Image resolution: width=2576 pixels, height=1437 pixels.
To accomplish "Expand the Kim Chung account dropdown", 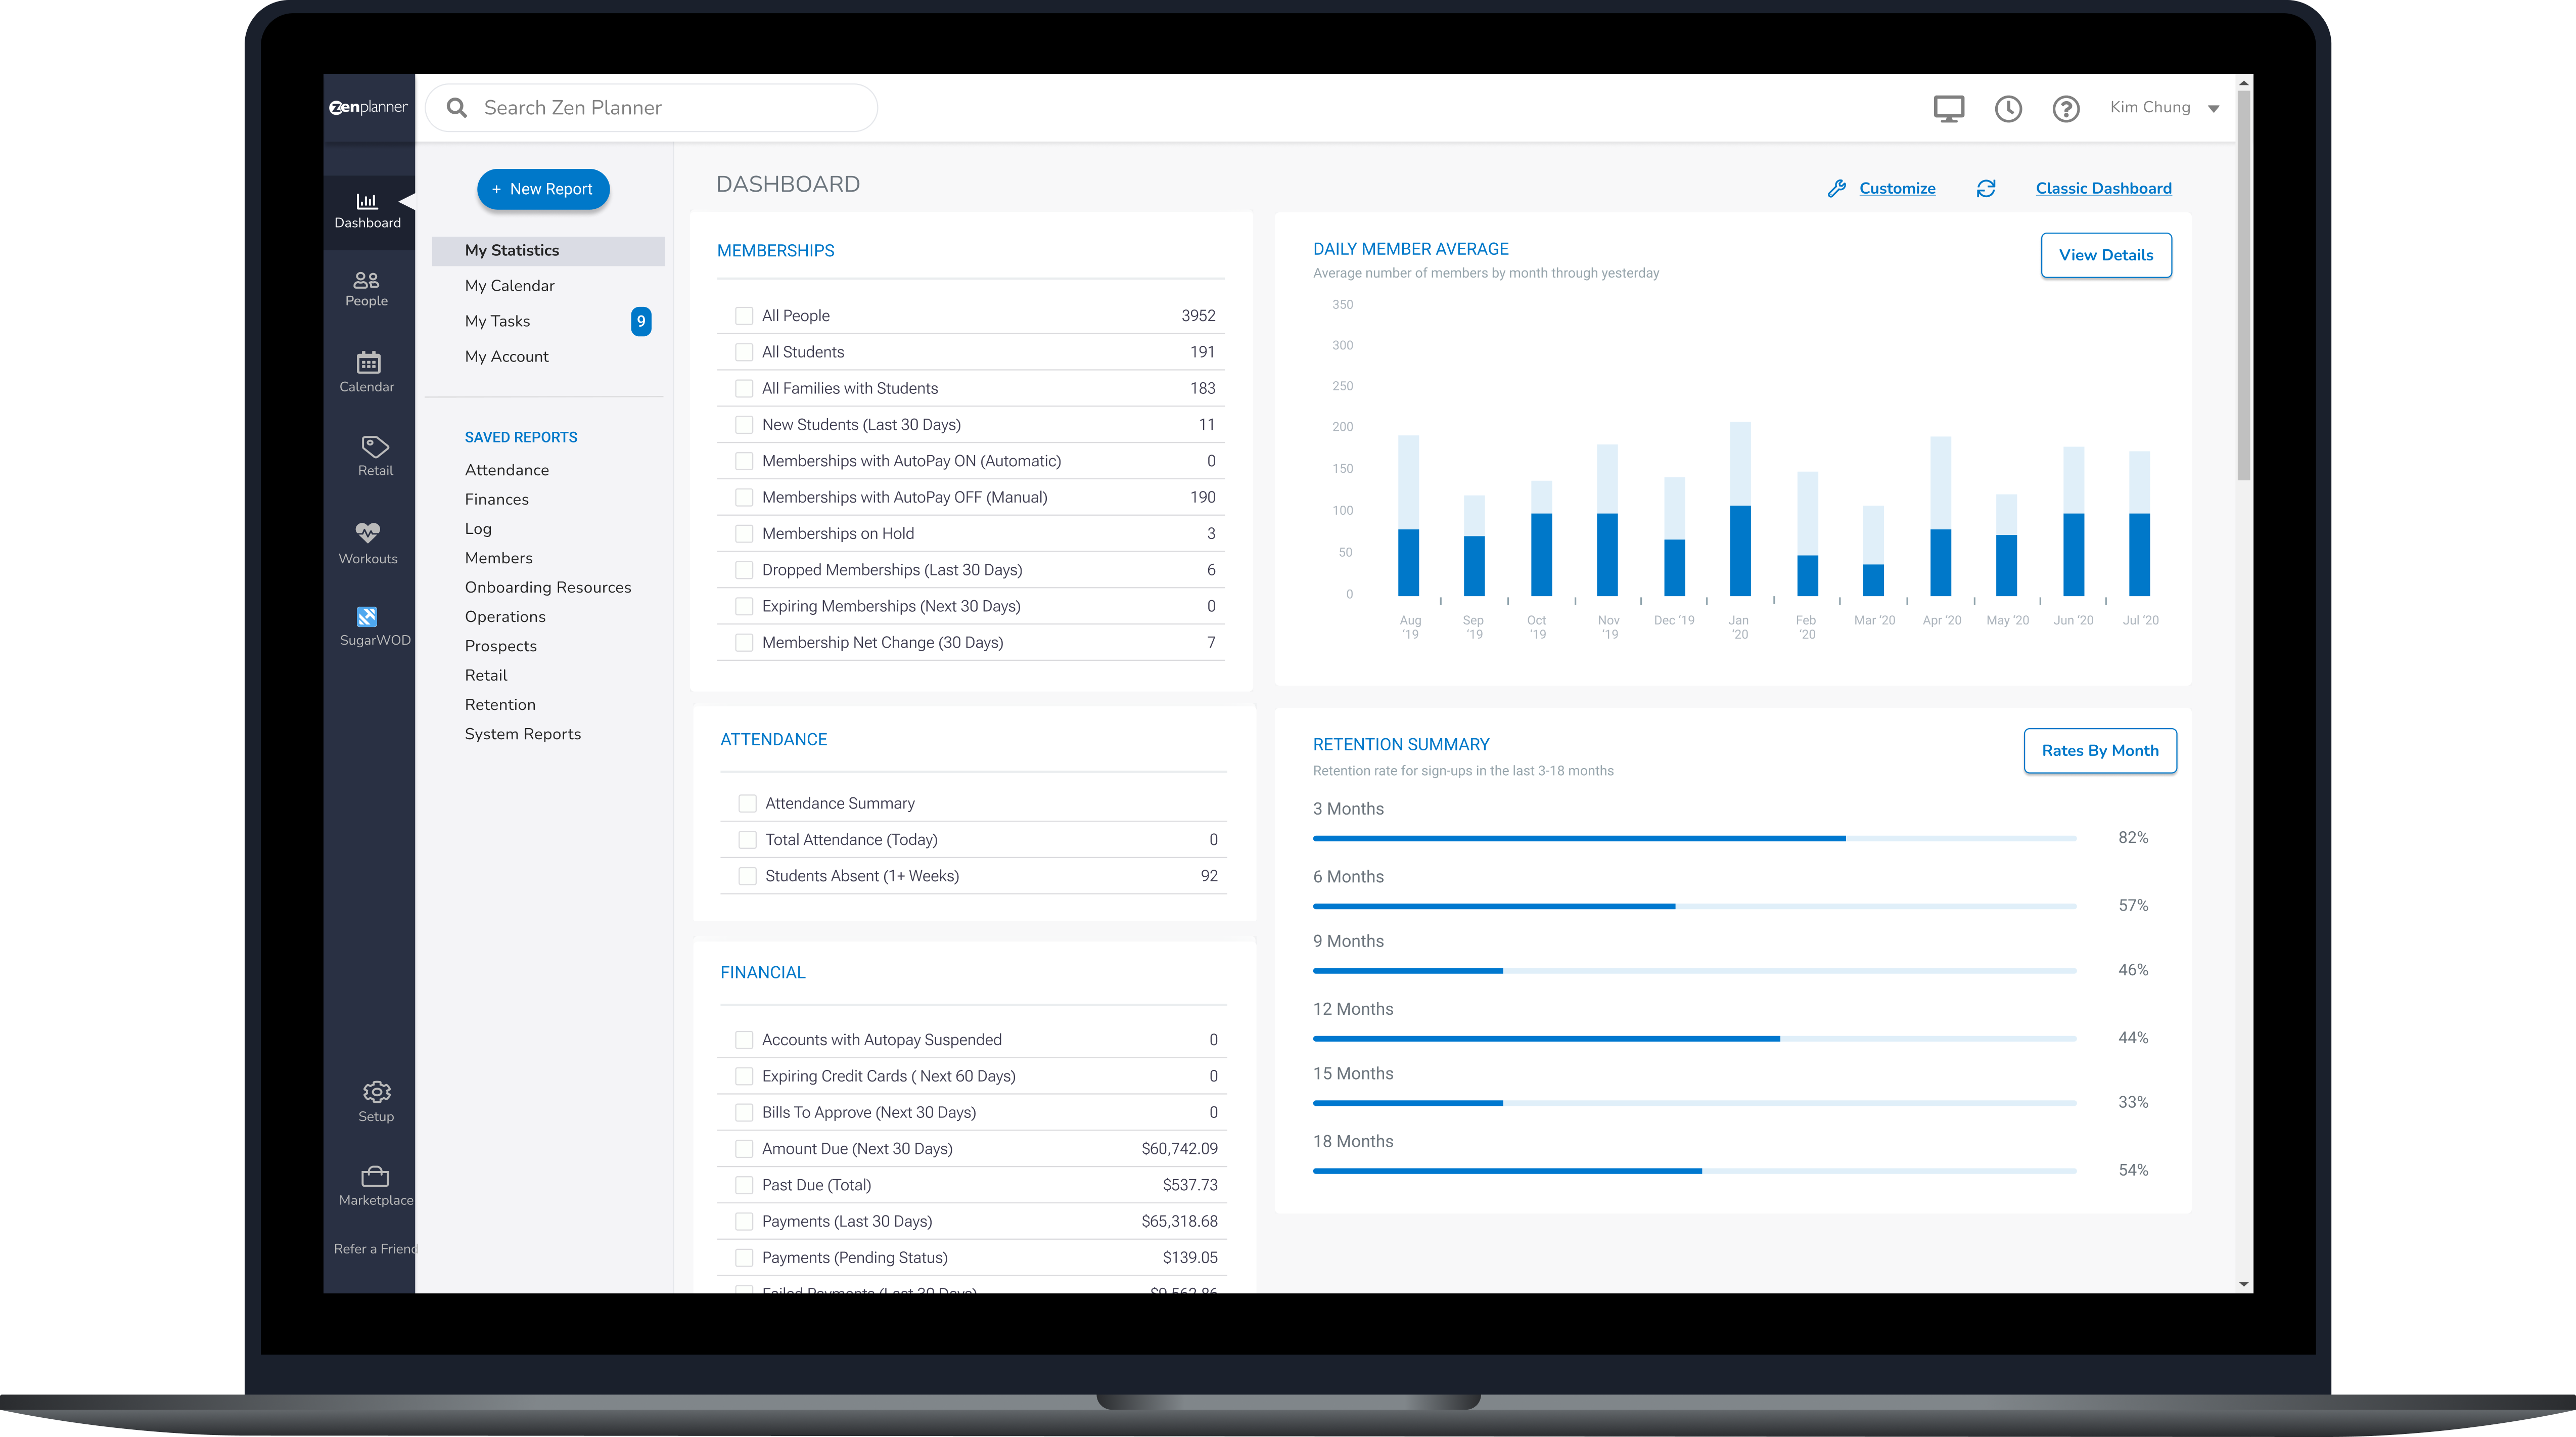I will pos(2163,108).
